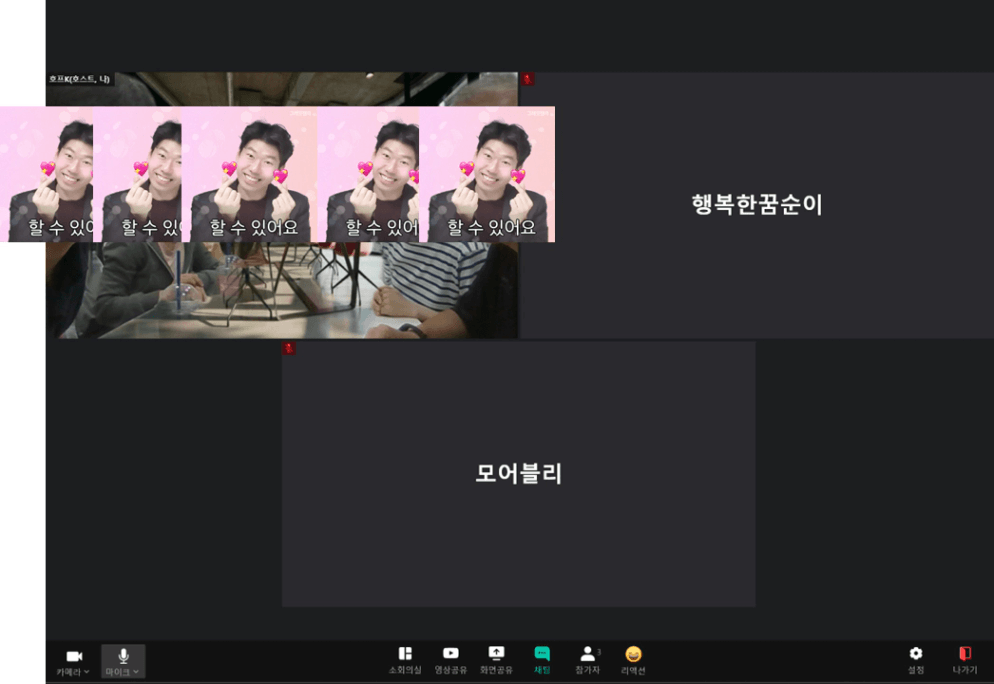994x684 pixels.
Task: Show the 참가자 participants list
Action: pyautogui.click(x=587, y=659)
